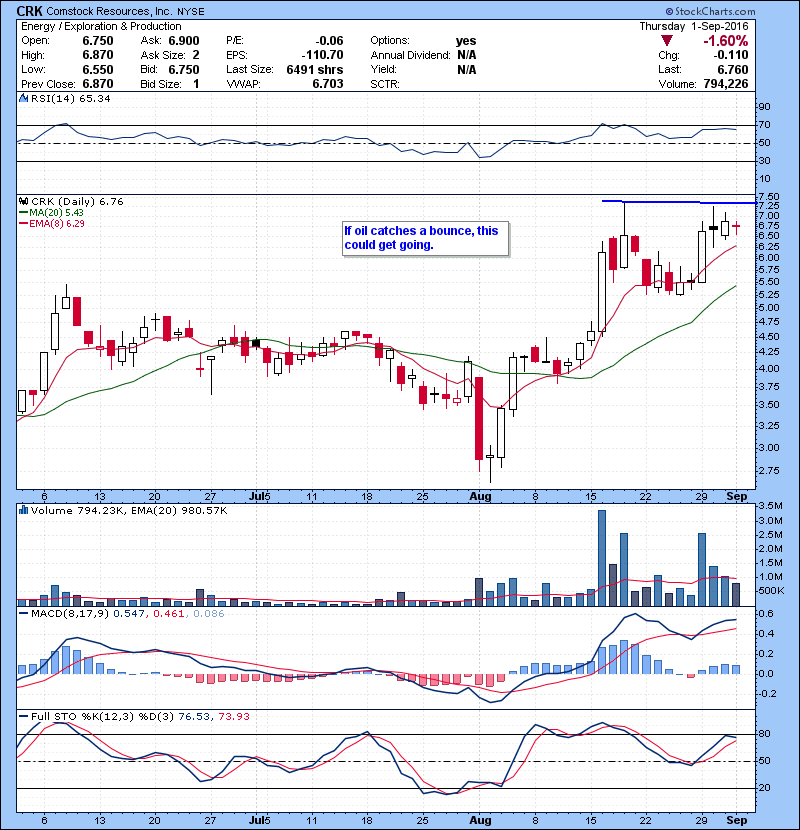Click the 7.50 price axis label
The width and height of the screenshot is (800, 830).
click(x=769, y=196)
